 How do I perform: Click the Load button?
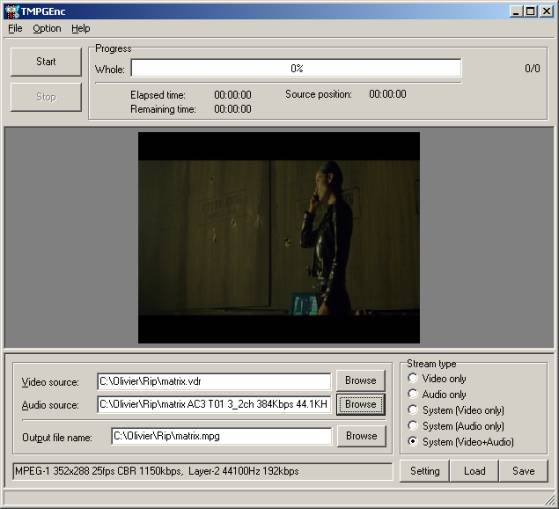click(x=475, y=471)
